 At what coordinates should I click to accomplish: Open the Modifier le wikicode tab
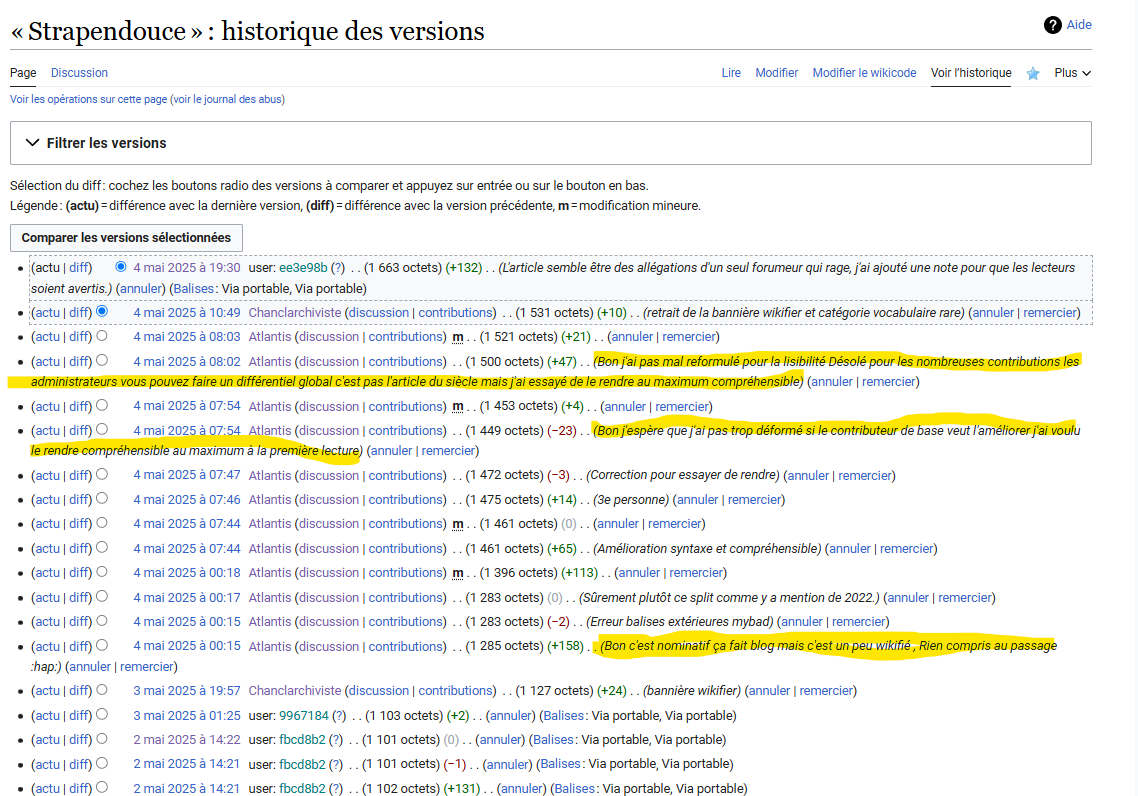point(864,73)
